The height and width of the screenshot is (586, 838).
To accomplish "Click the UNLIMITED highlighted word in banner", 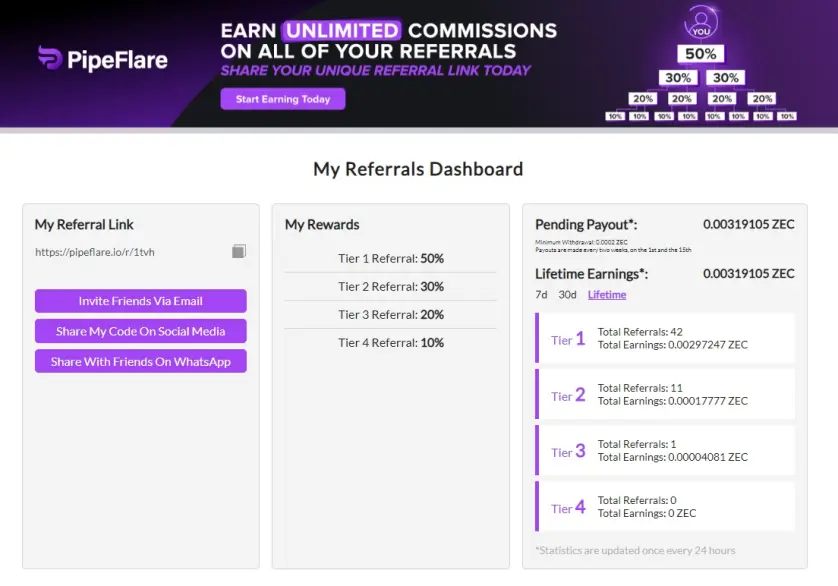I will [x=342, y=30].
